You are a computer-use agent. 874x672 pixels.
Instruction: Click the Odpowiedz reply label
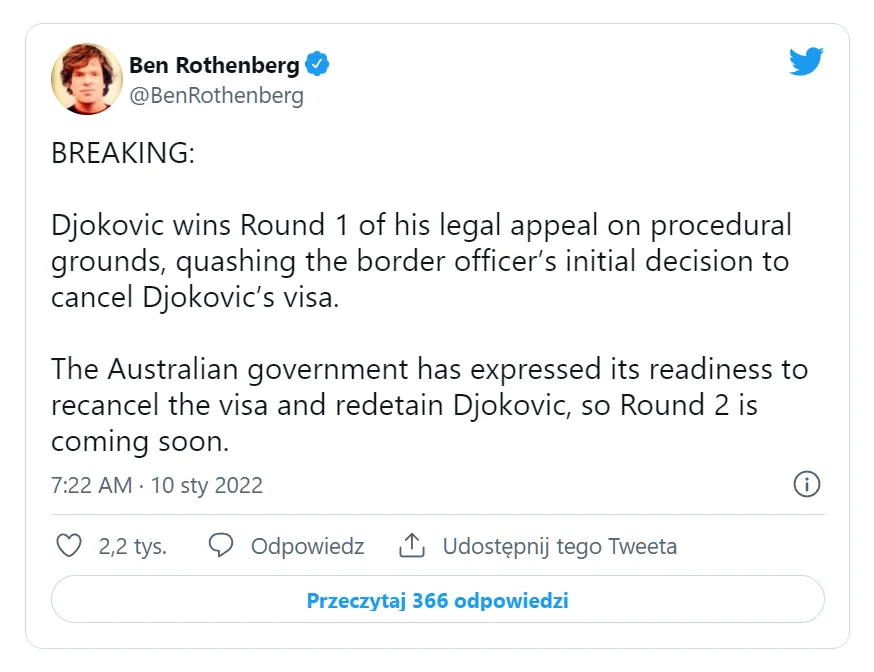[x=307, y=547]
